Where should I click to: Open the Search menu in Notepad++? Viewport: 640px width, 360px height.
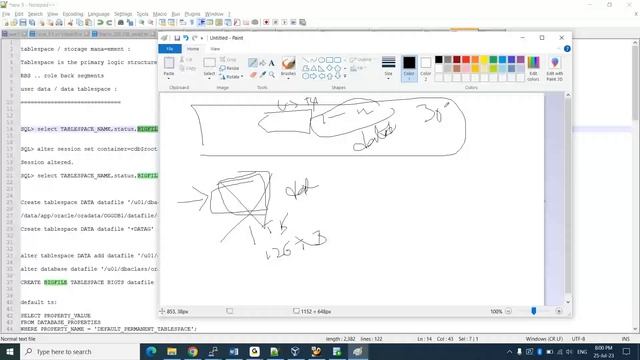coord(35,14)
